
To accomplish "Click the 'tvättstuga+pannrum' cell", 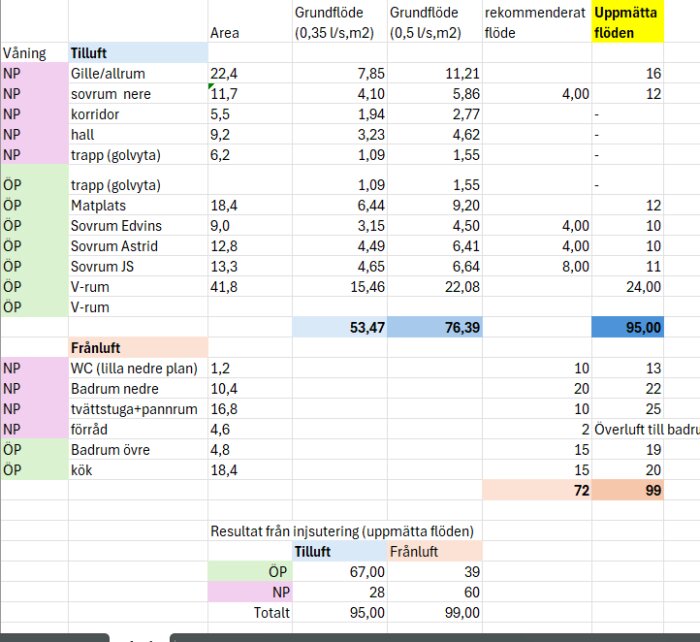I will click(138, 409).
